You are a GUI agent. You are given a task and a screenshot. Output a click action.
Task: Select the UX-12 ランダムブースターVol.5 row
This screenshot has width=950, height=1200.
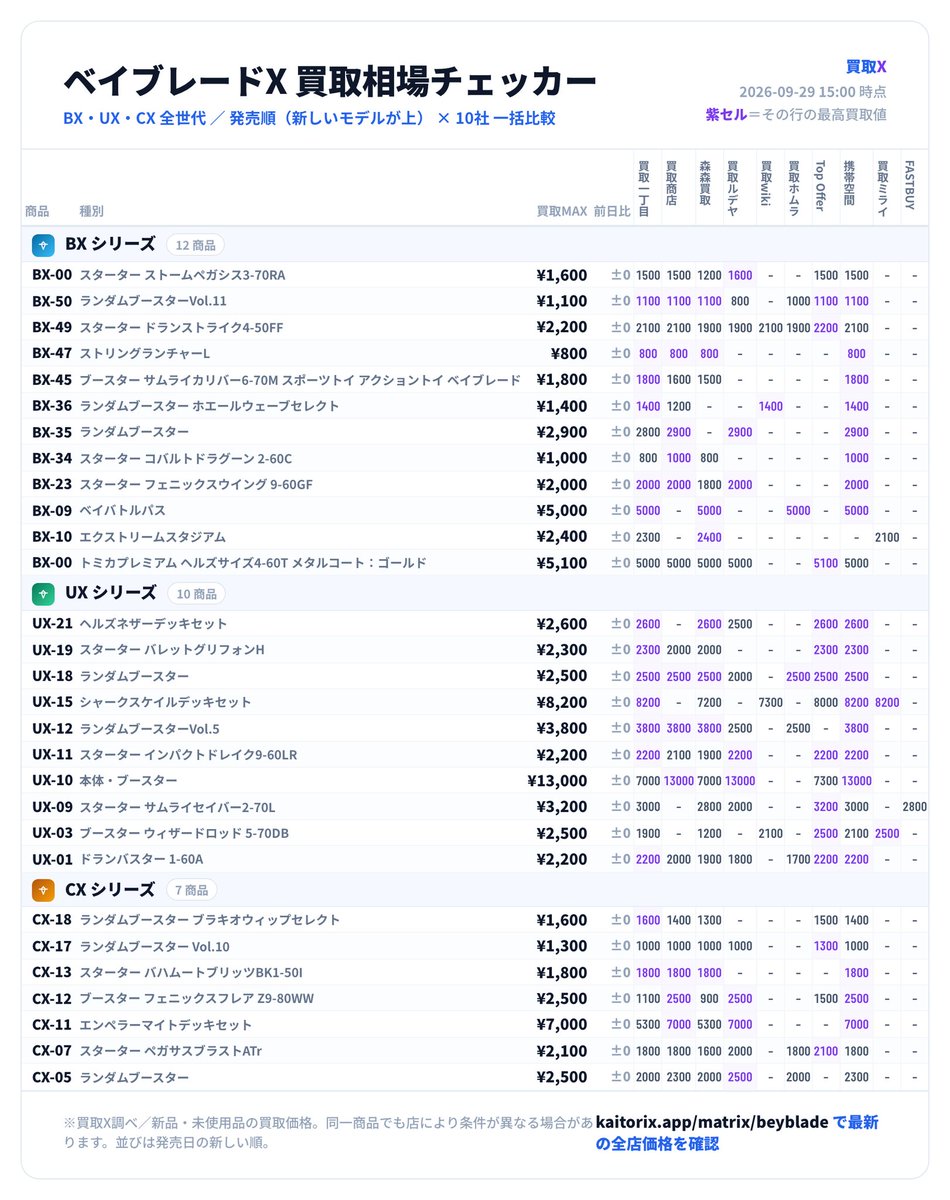[475, 729]
